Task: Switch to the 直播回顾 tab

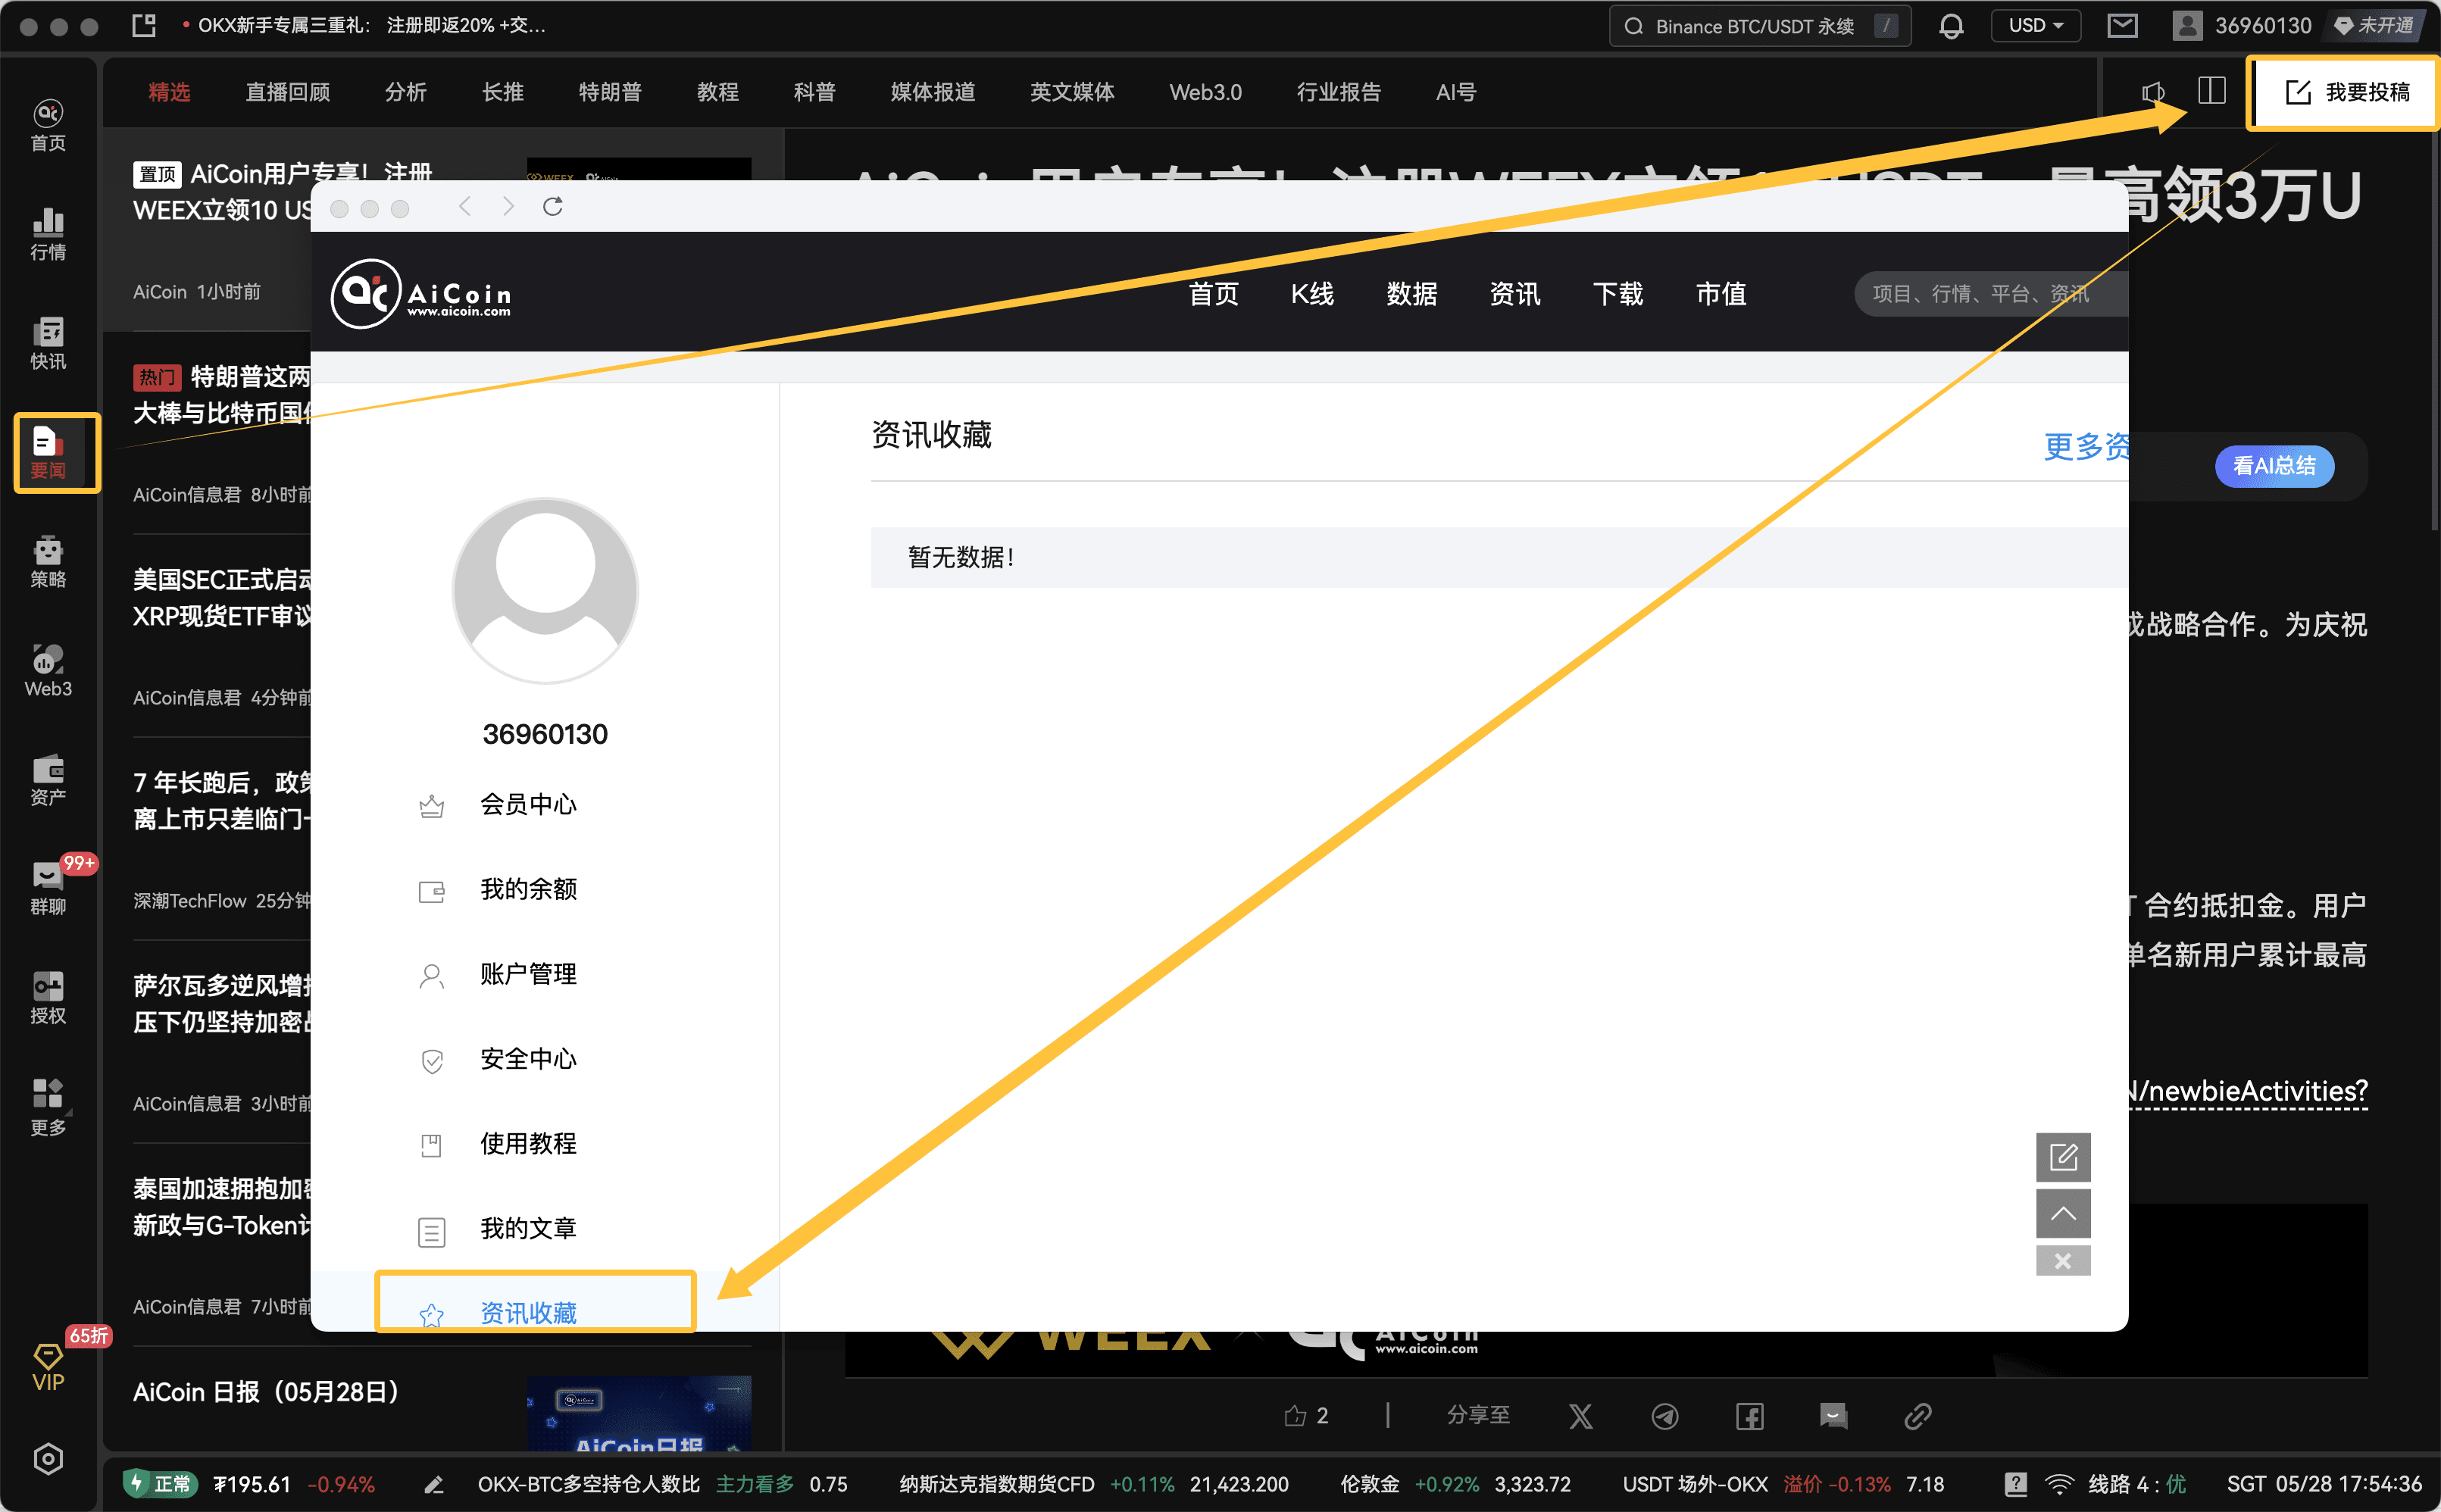Action: point(288,92)
